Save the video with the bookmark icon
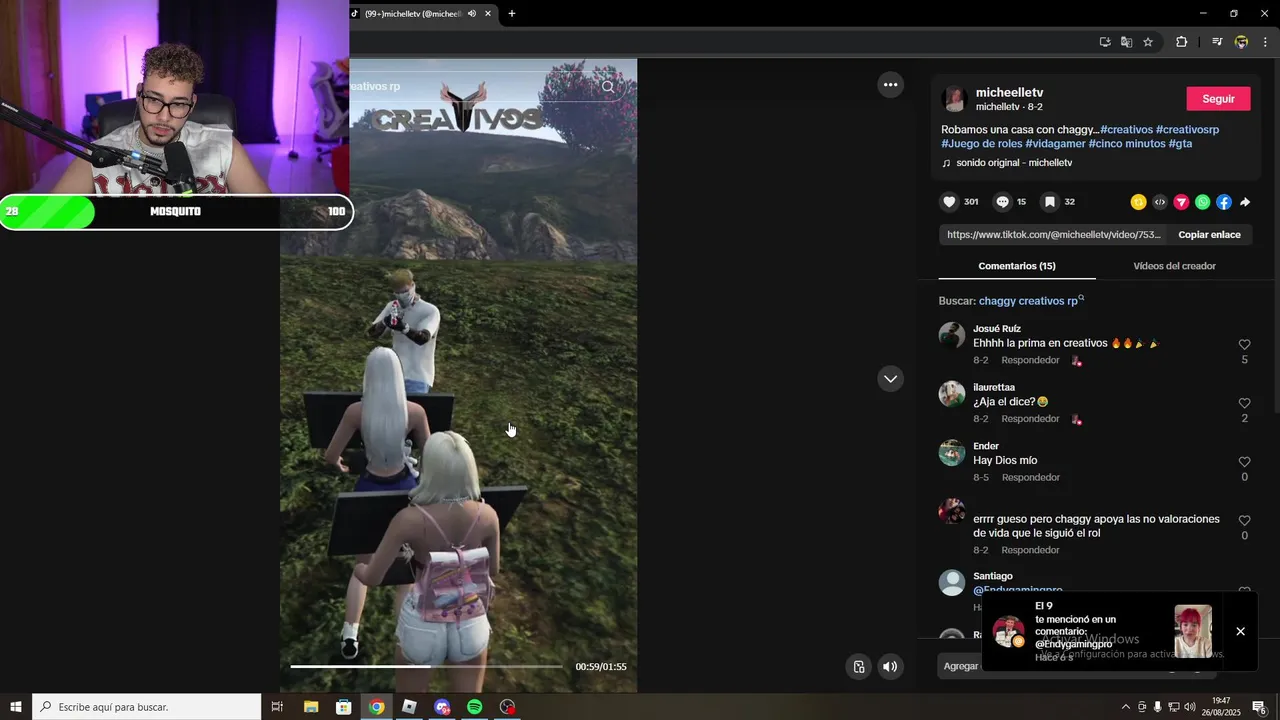Image resolution: width=1280 pixels, height=720 pixels. click(1050, 202)
